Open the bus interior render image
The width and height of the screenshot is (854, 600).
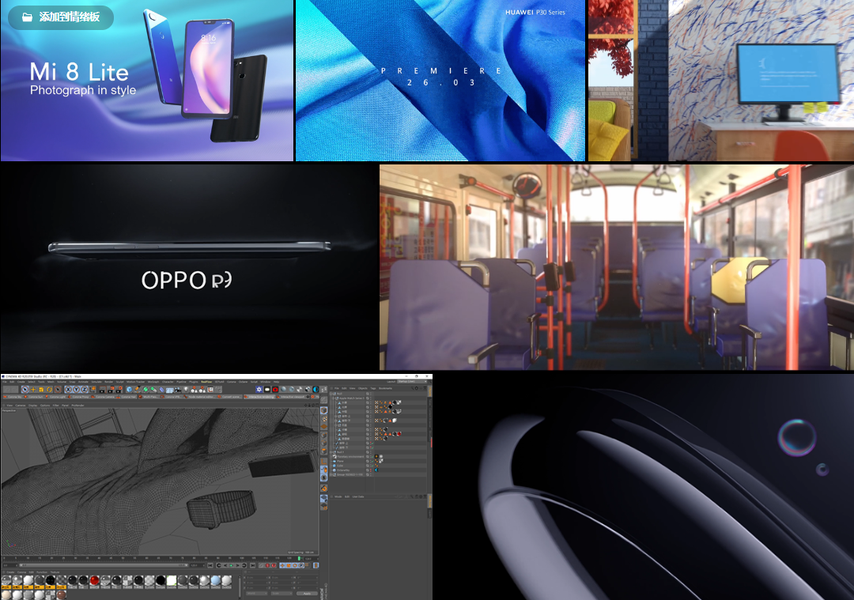point(617,267)
